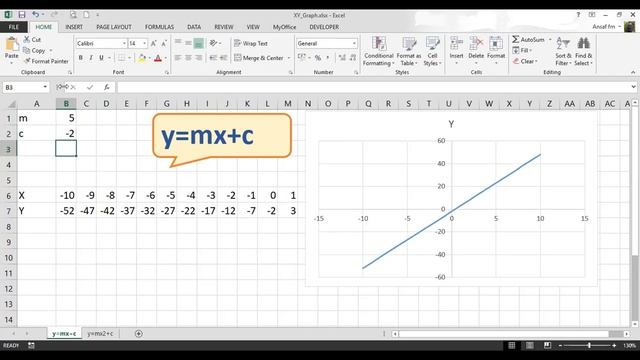
Task: Increase the font size
Action: pyautogui.click(x=153, y=43)
